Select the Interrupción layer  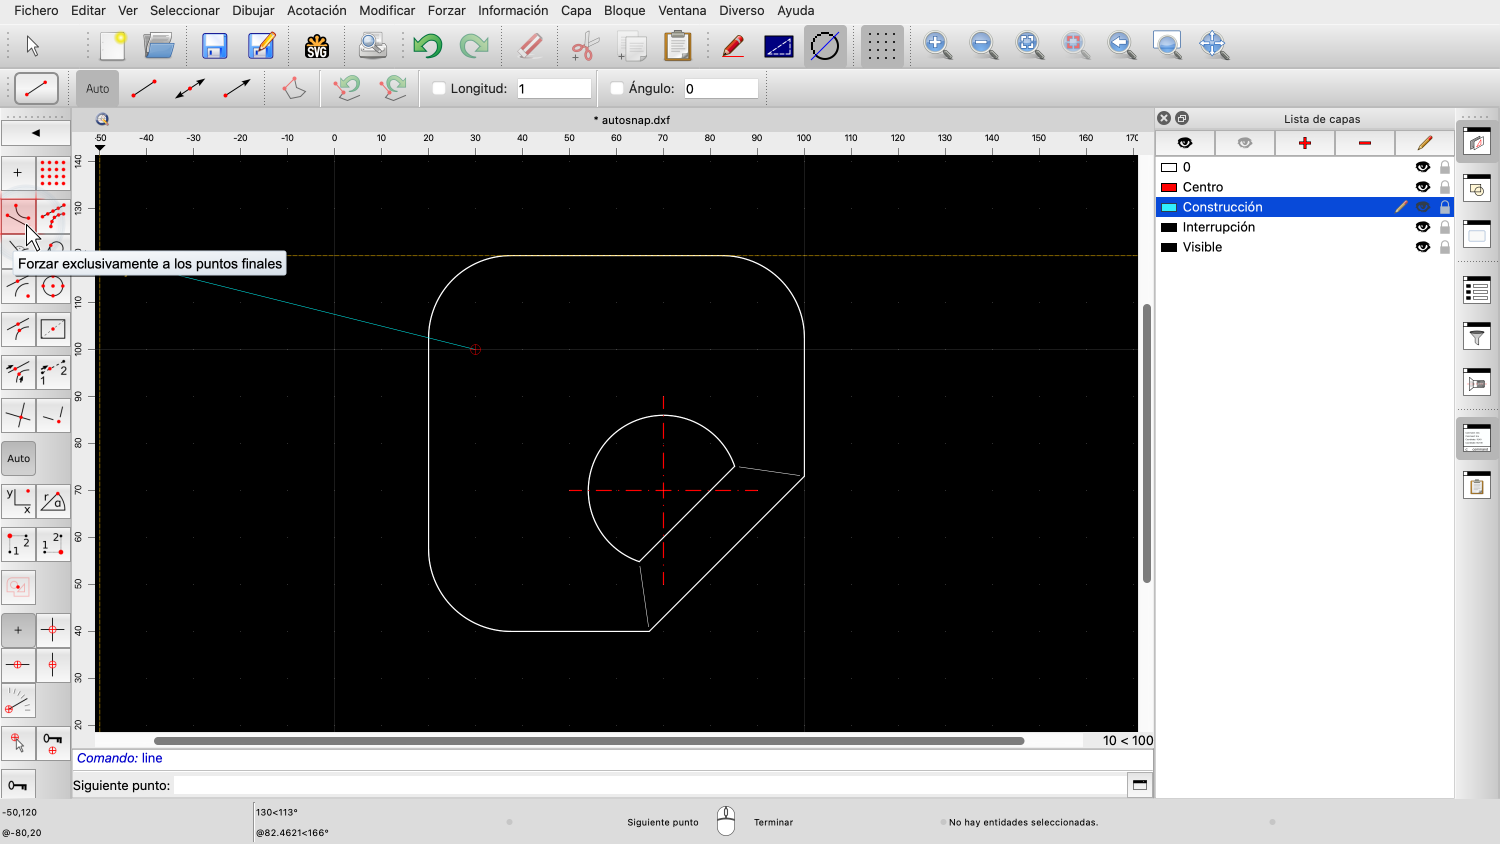[1218, 227]
